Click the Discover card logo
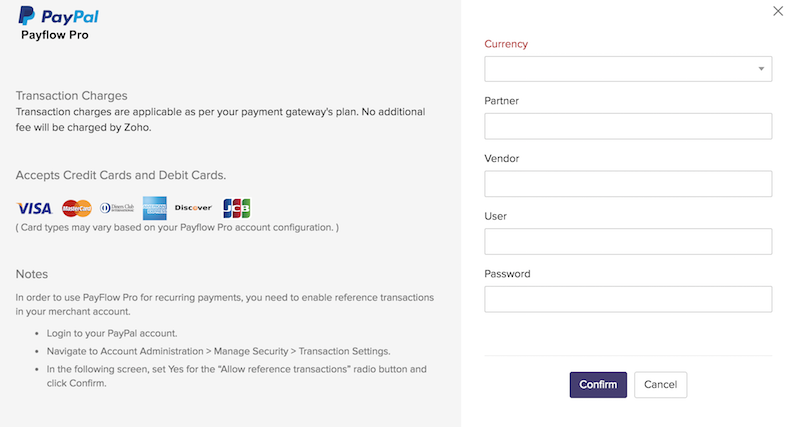Screen dimensions: 795x427 coord(193,208)
